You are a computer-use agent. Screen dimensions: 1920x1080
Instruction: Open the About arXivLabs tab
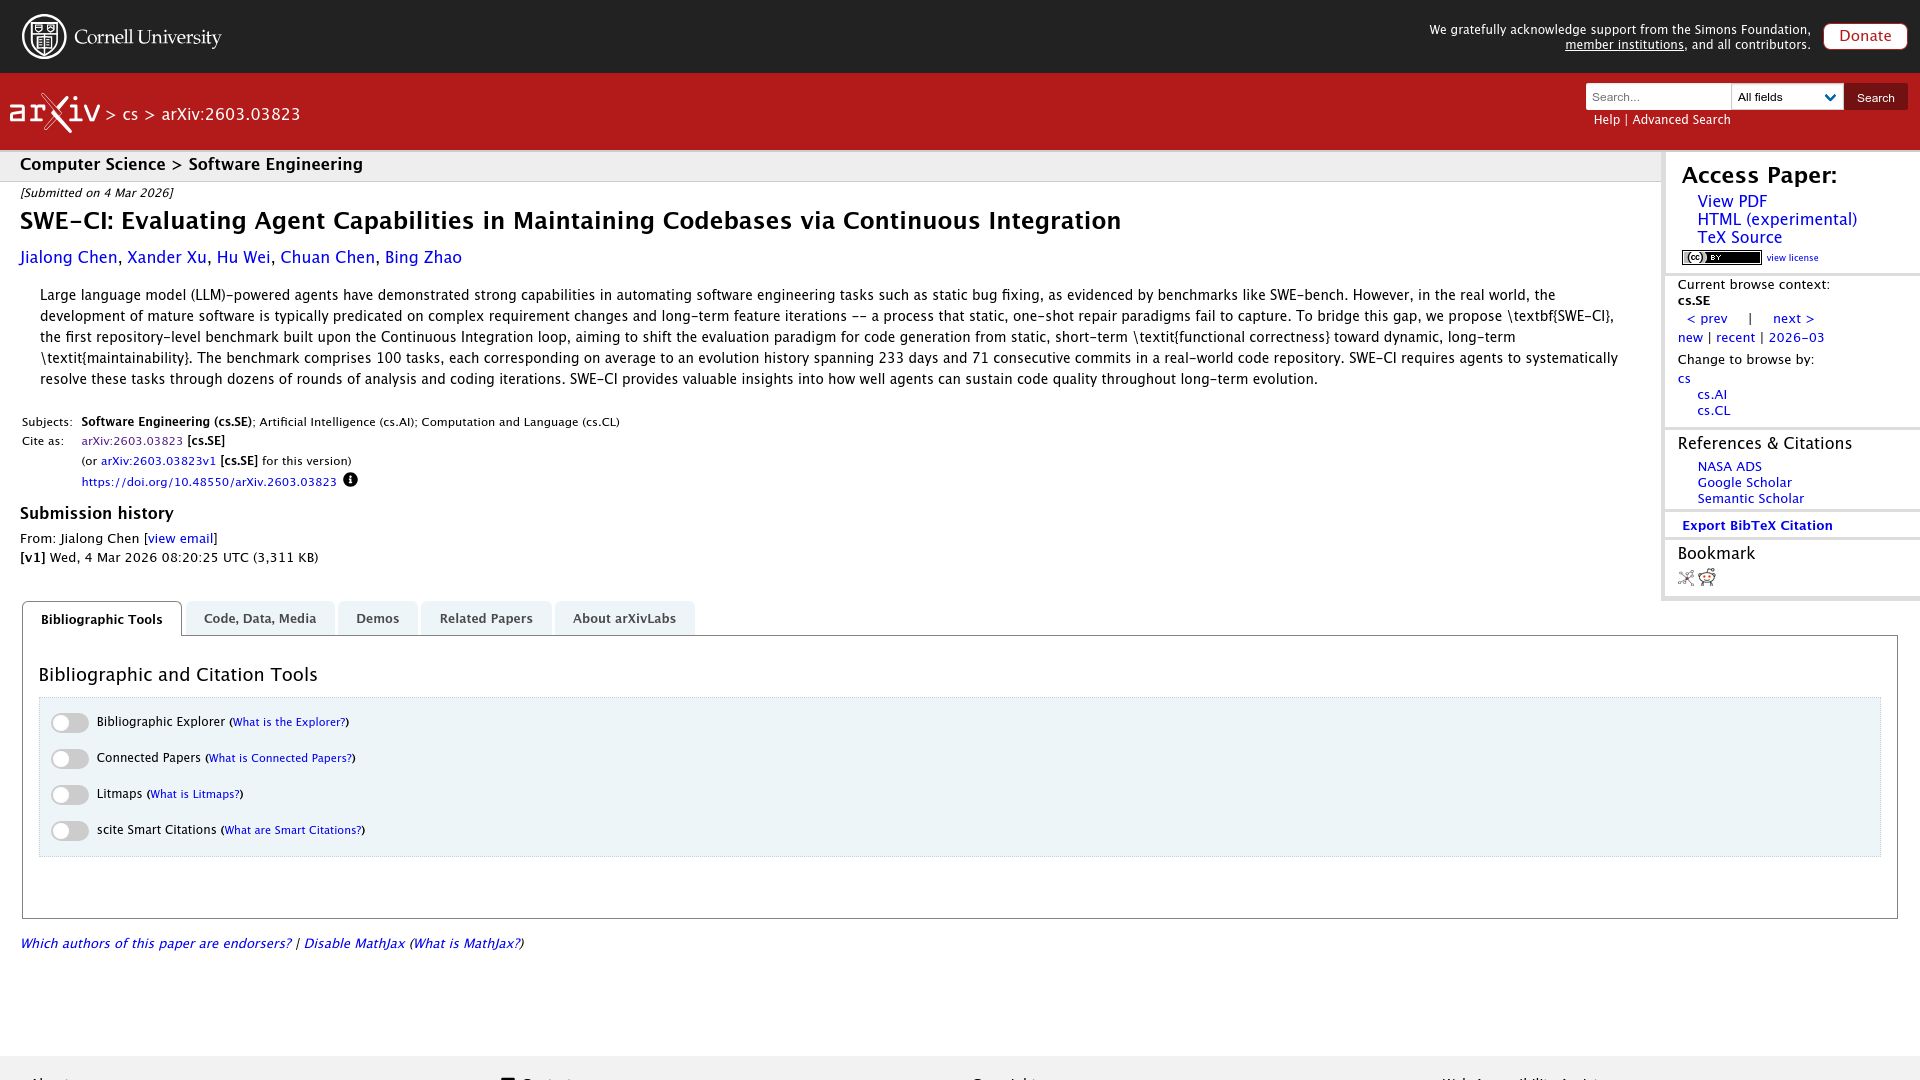(x=624, y=618)
